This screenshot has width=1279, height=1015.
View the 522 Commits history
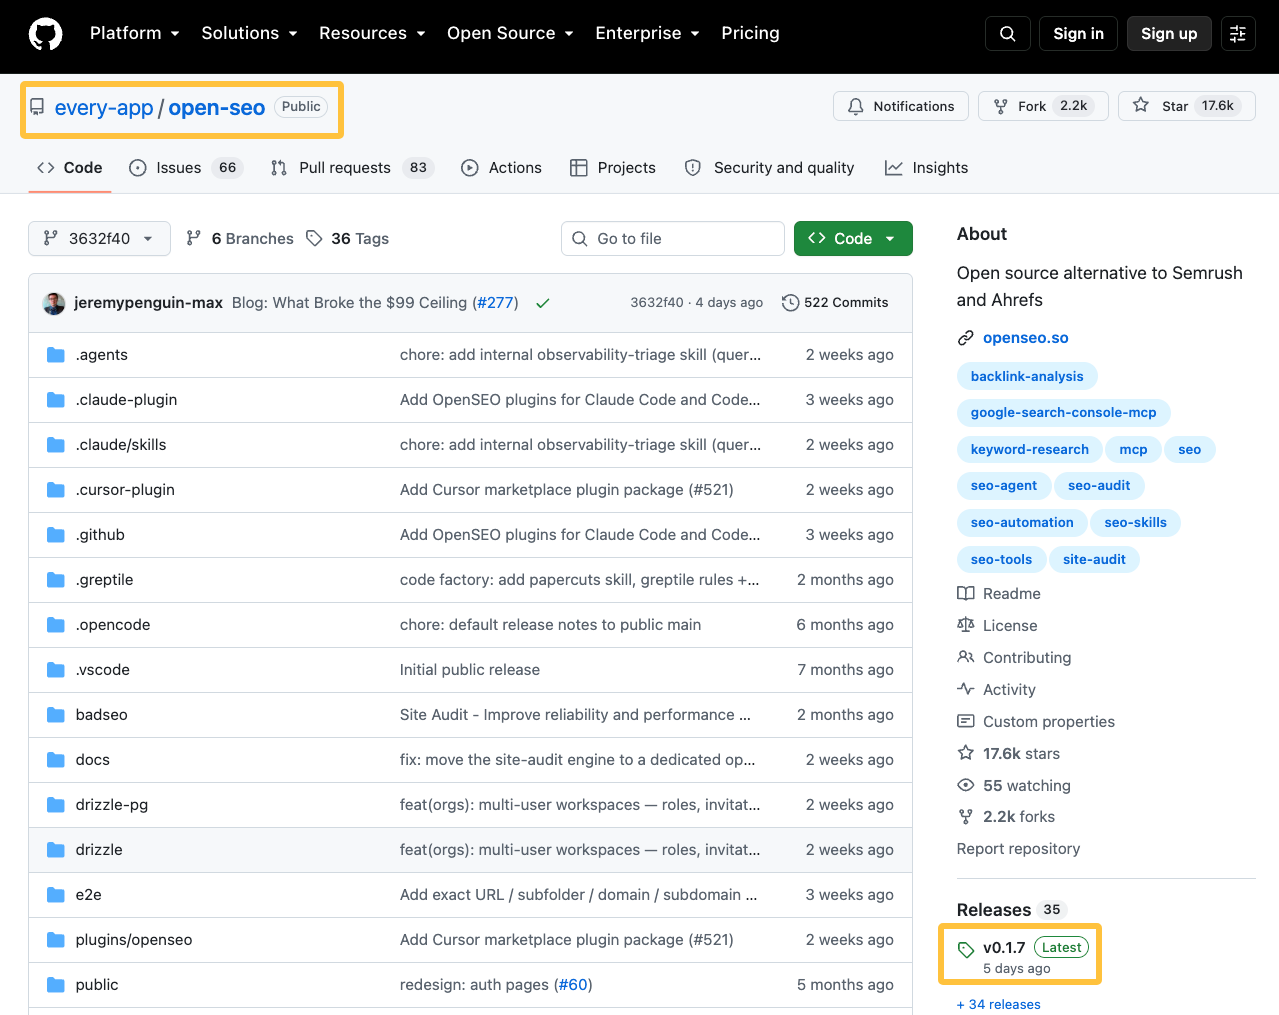pyautogui.click(x=835, y=303)
